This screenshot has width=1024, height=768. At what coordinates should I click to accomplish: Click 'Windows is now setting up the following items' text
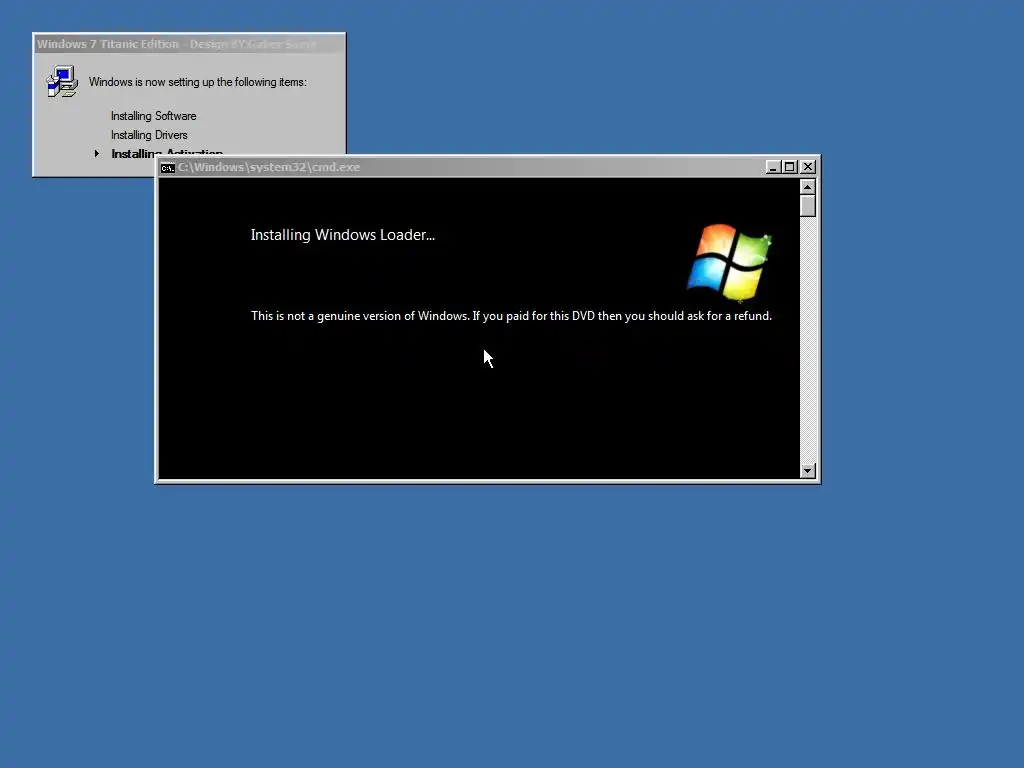point(197,82)
